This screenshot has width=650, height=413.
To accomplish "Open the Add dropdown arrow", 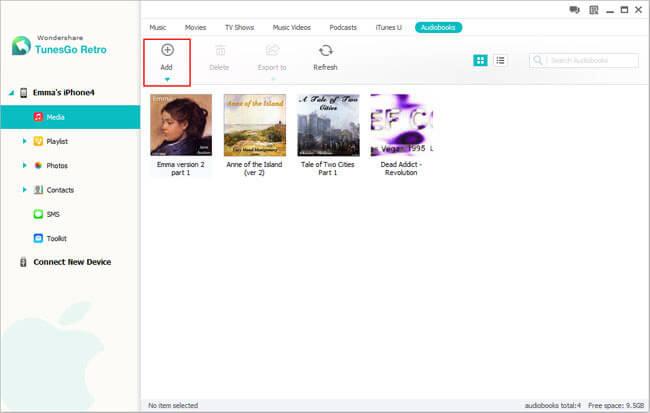I will tap(167, 79).
